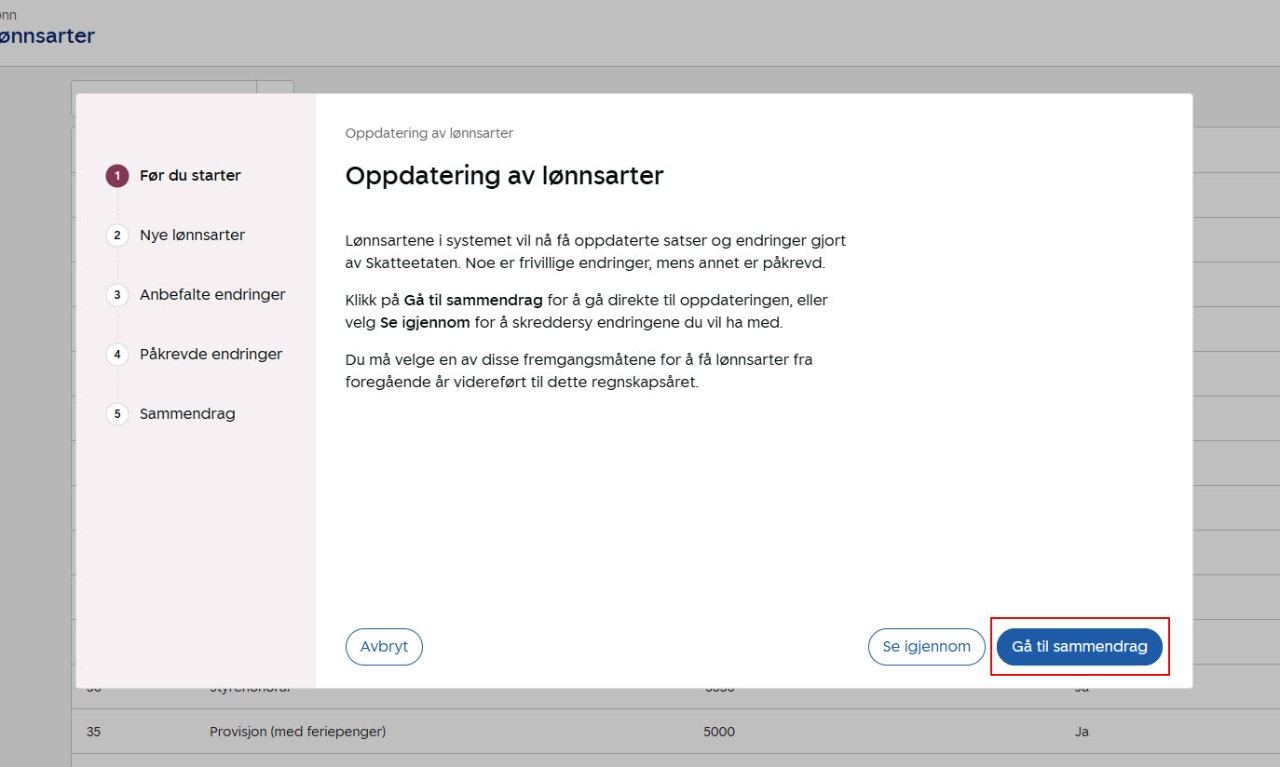Click the step 5 number circle
The height and width of the screenshot is (767, 1280).
(x=117, y=414)
